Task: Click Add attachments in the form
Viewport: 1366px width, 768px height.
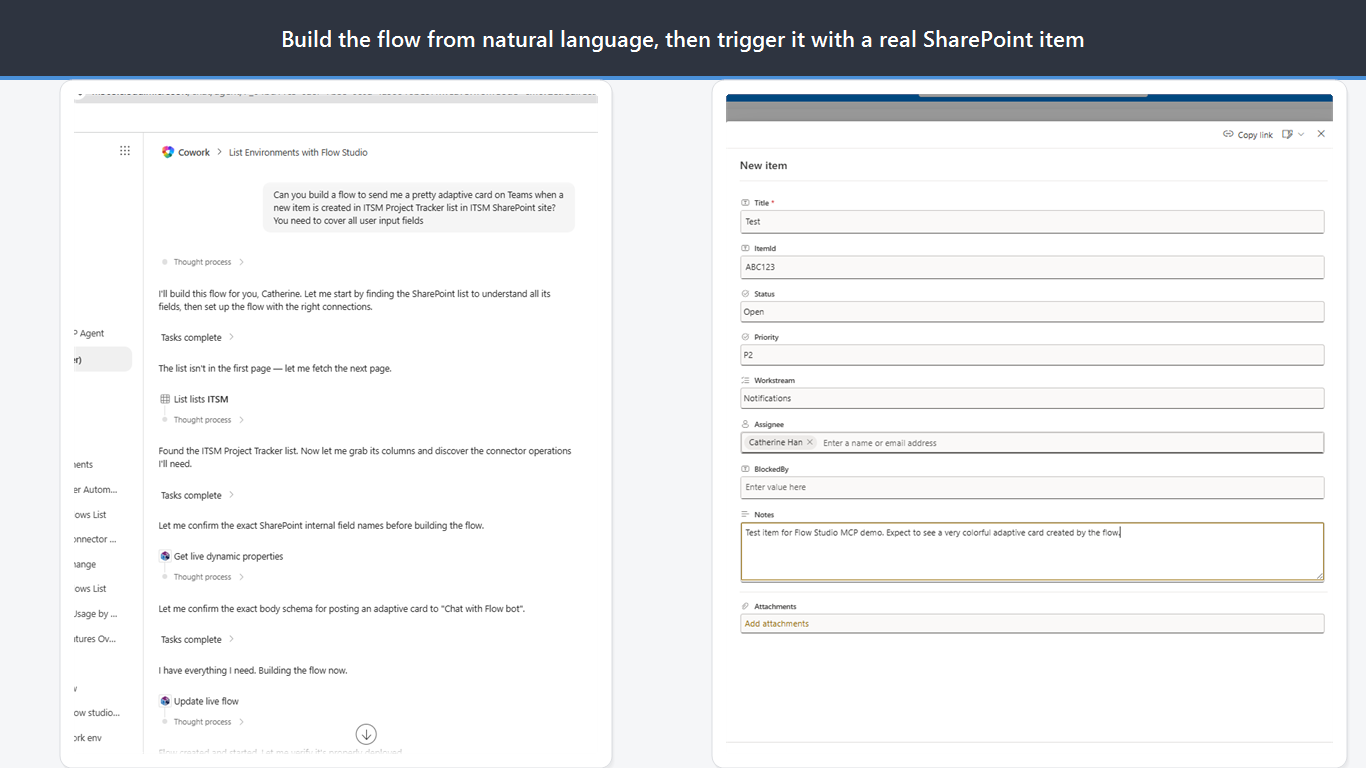Action: click(777, 624)
